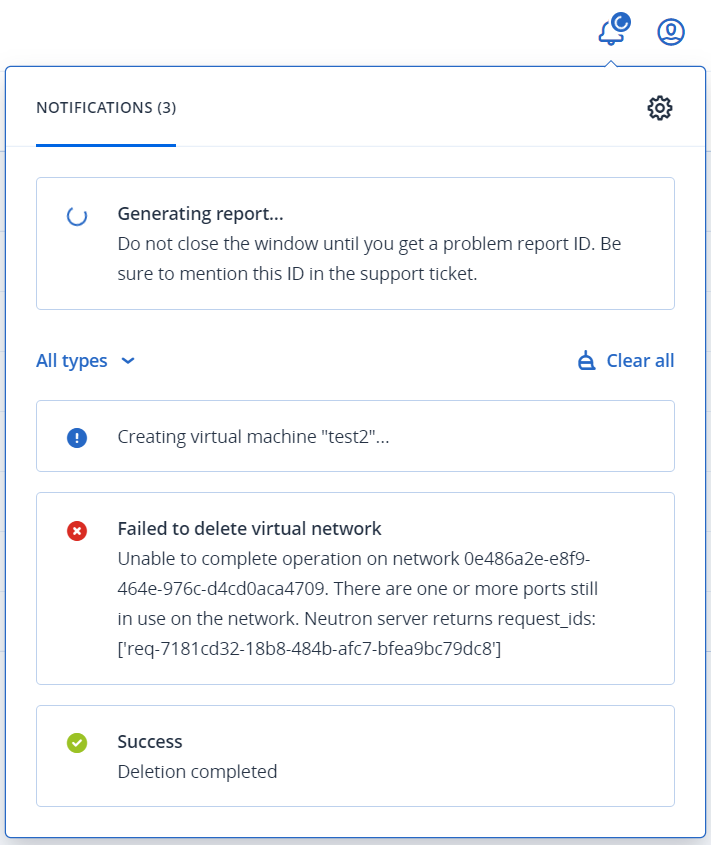711x845 pixels.
Task: Click the red error icon for failed deletion
Action: (x=77, y=531)
